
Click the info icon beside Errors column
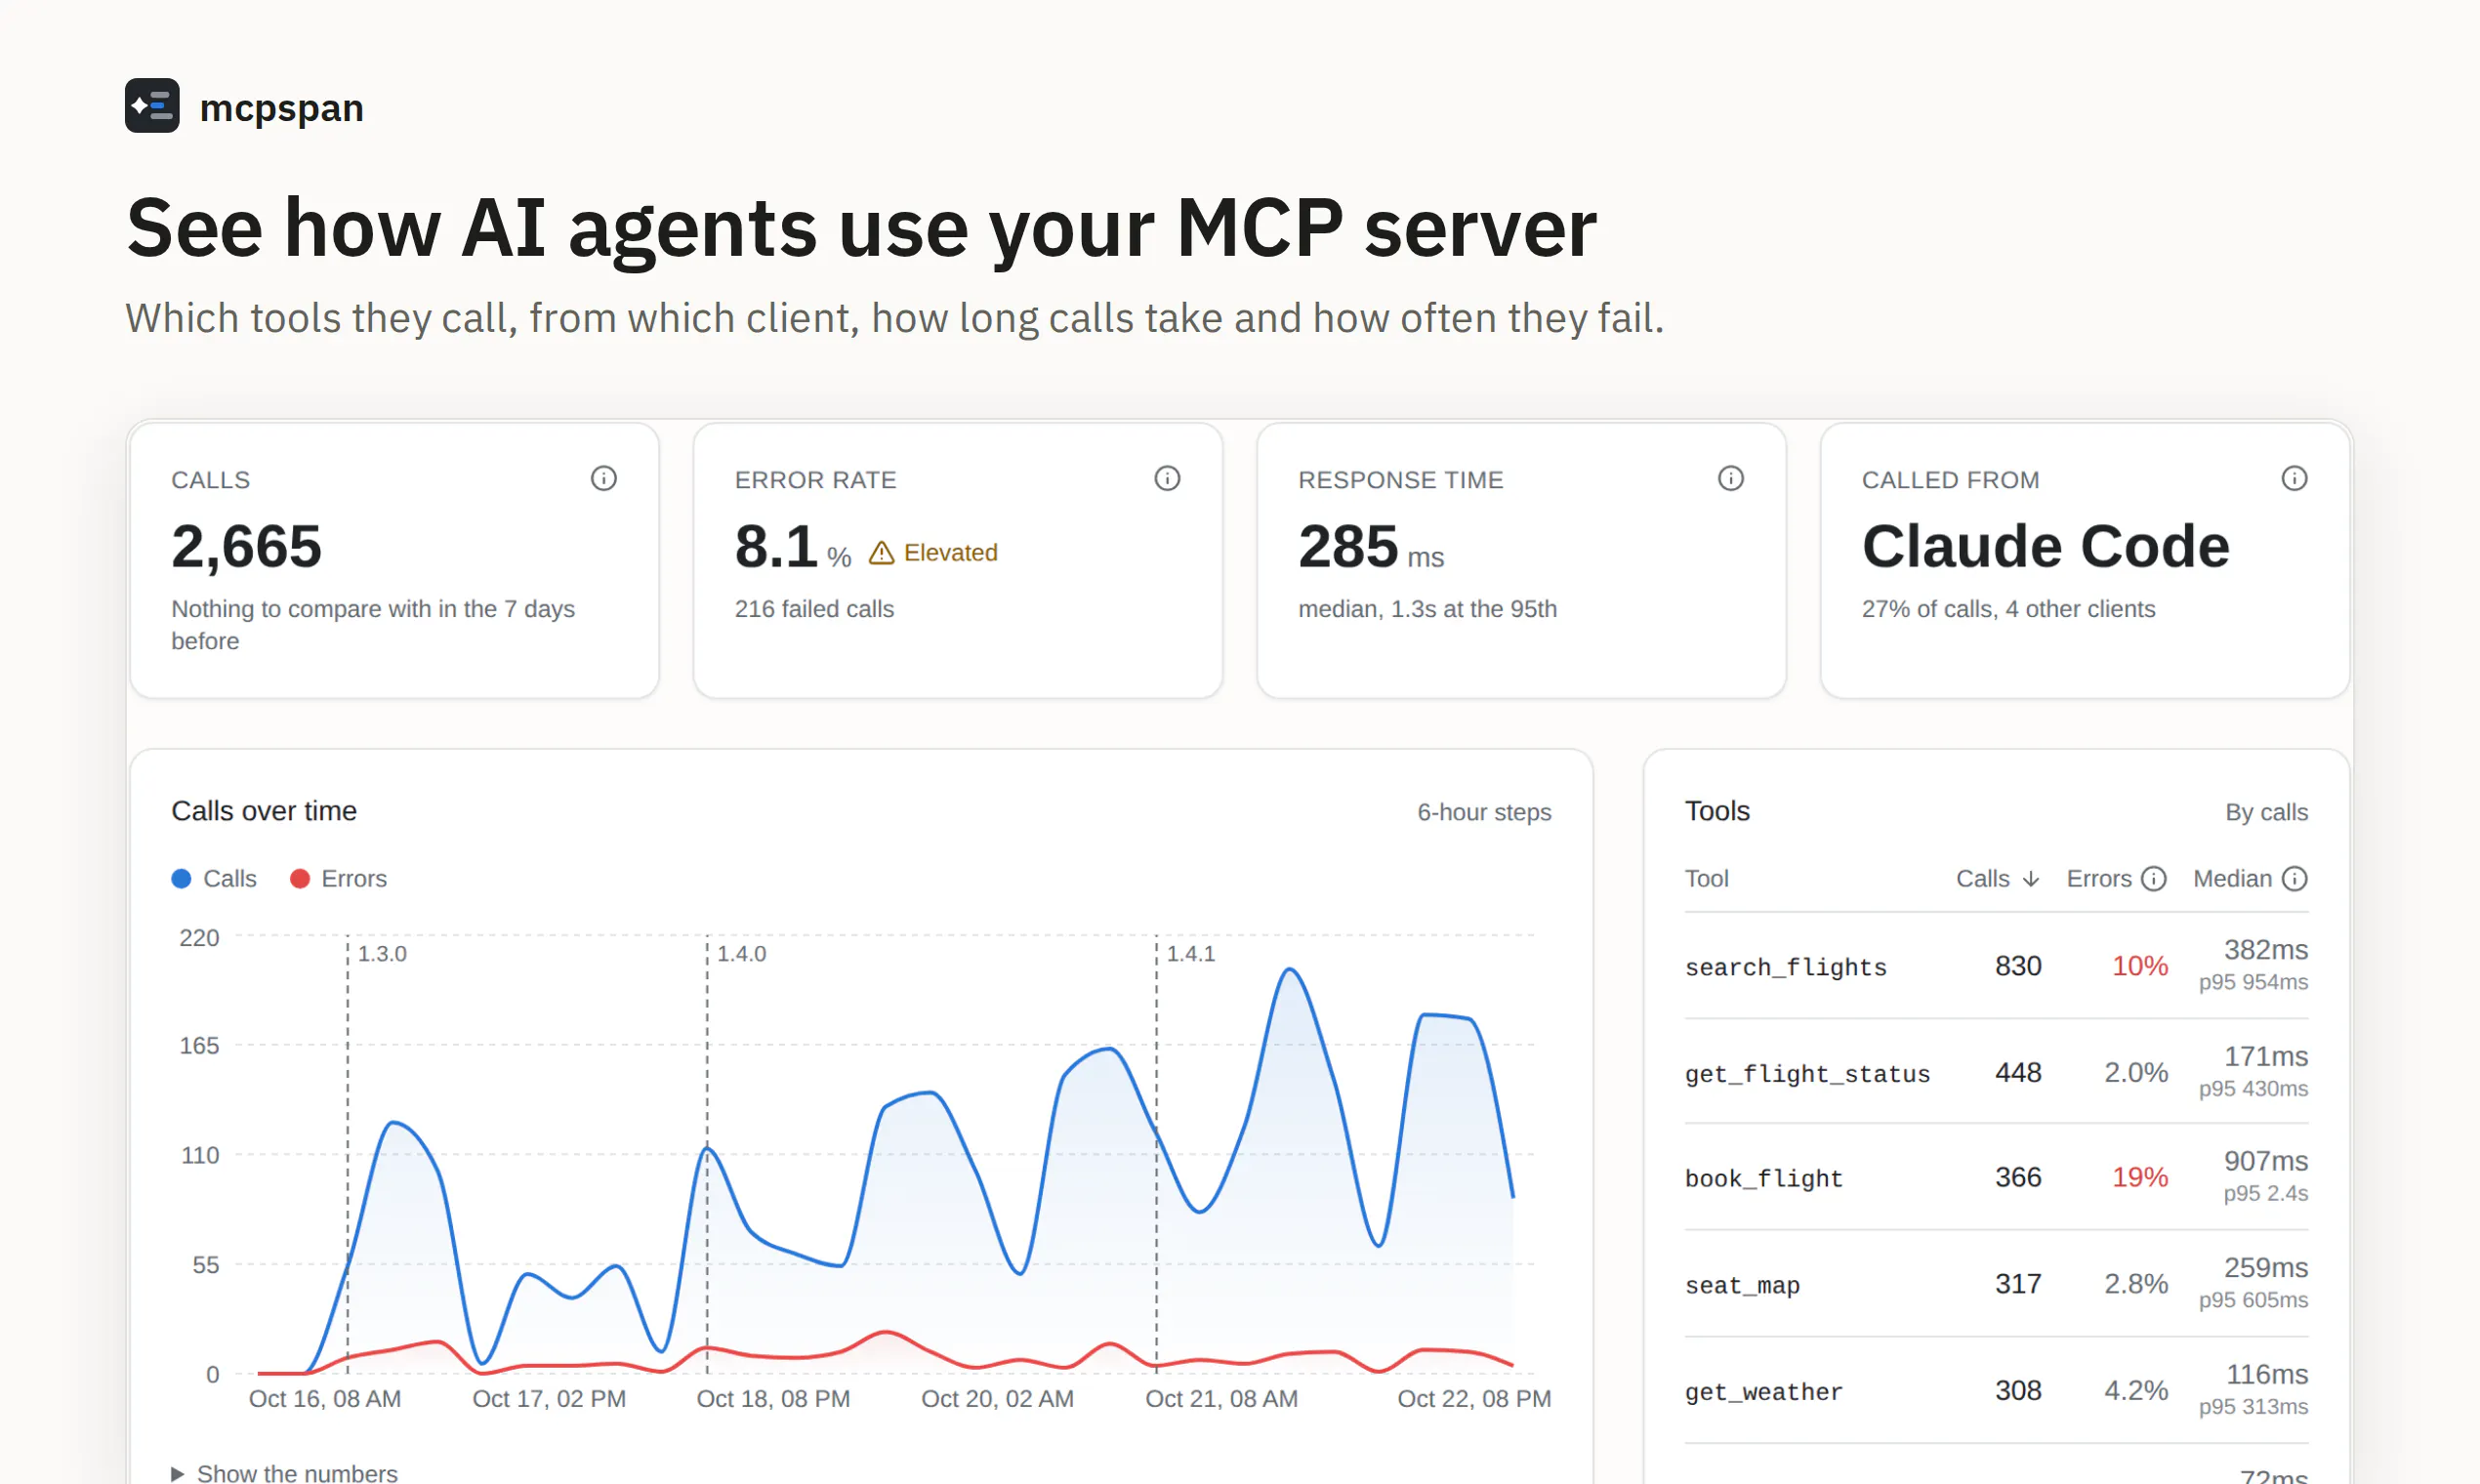[x=2153, y=879]
